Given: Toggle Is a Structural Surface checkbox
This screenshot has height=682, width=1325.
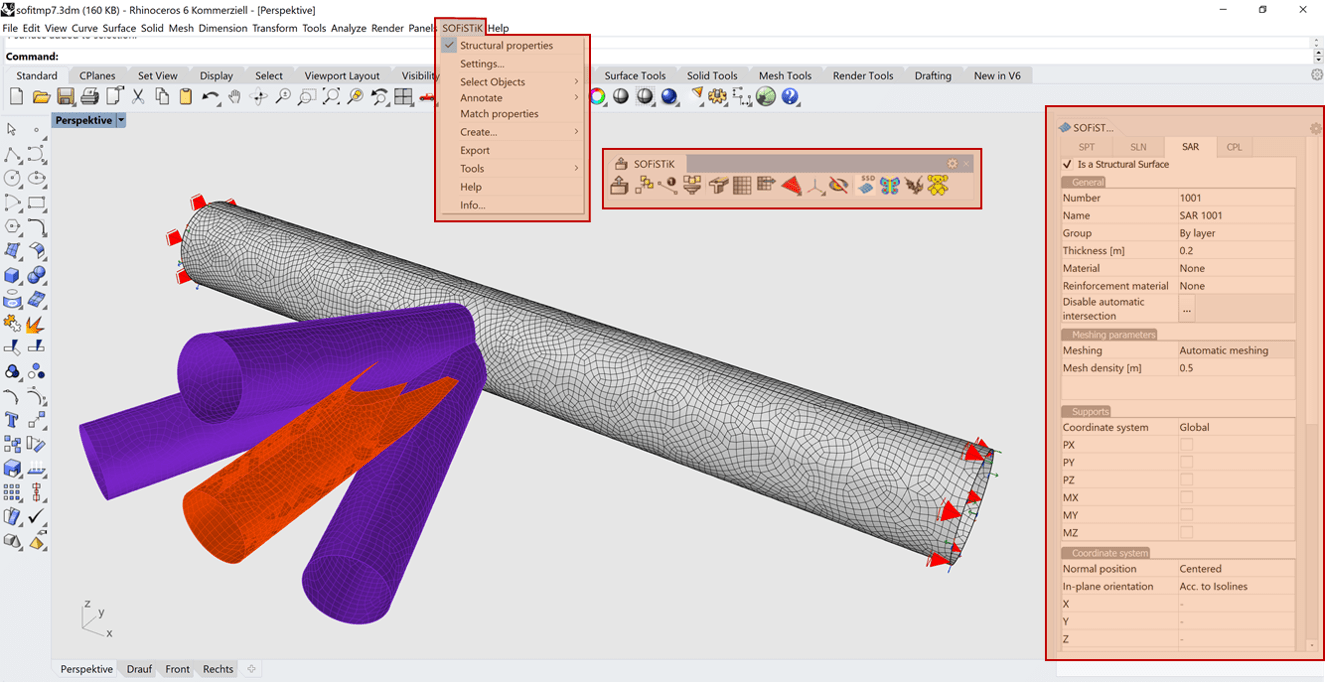Looking at the screenshot, I should click(1067, 164).
